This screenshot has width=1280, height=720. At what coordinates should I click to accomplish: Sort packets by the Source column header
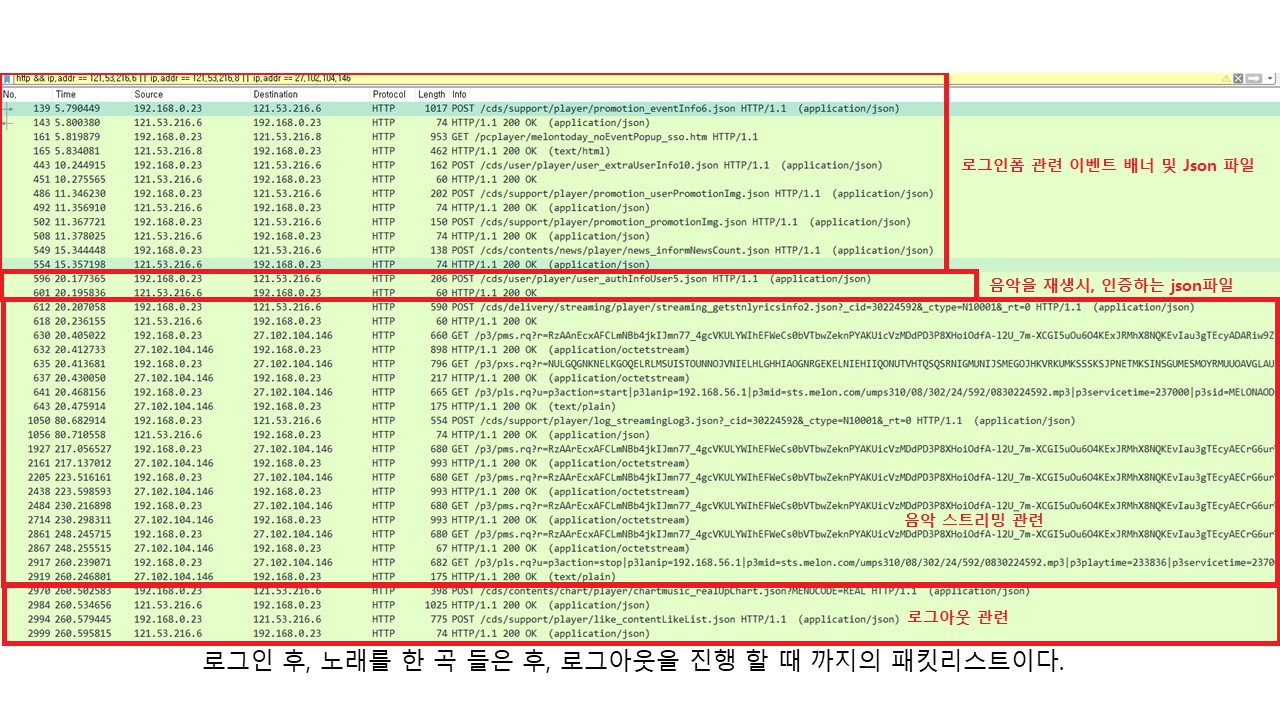[x=191, y=94]
